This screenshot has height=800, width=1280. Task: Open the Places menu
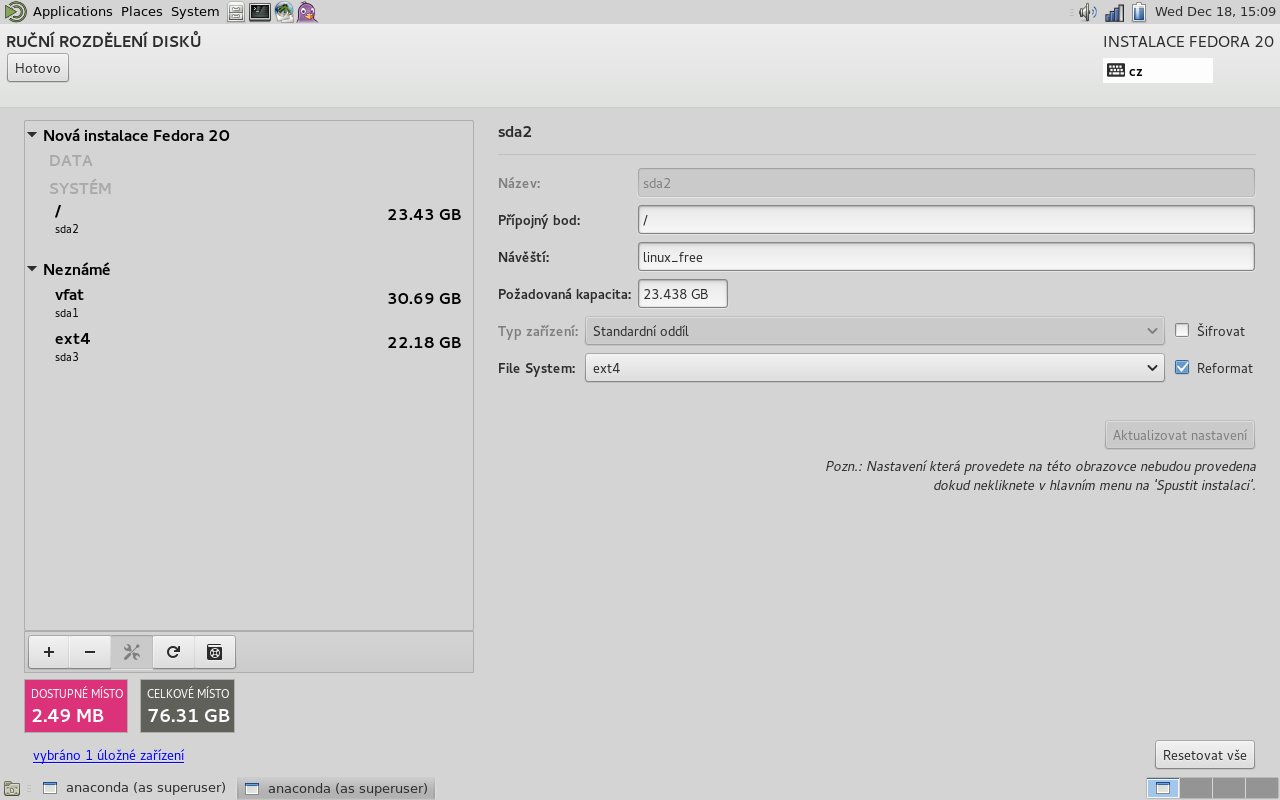tap(141, 12)
